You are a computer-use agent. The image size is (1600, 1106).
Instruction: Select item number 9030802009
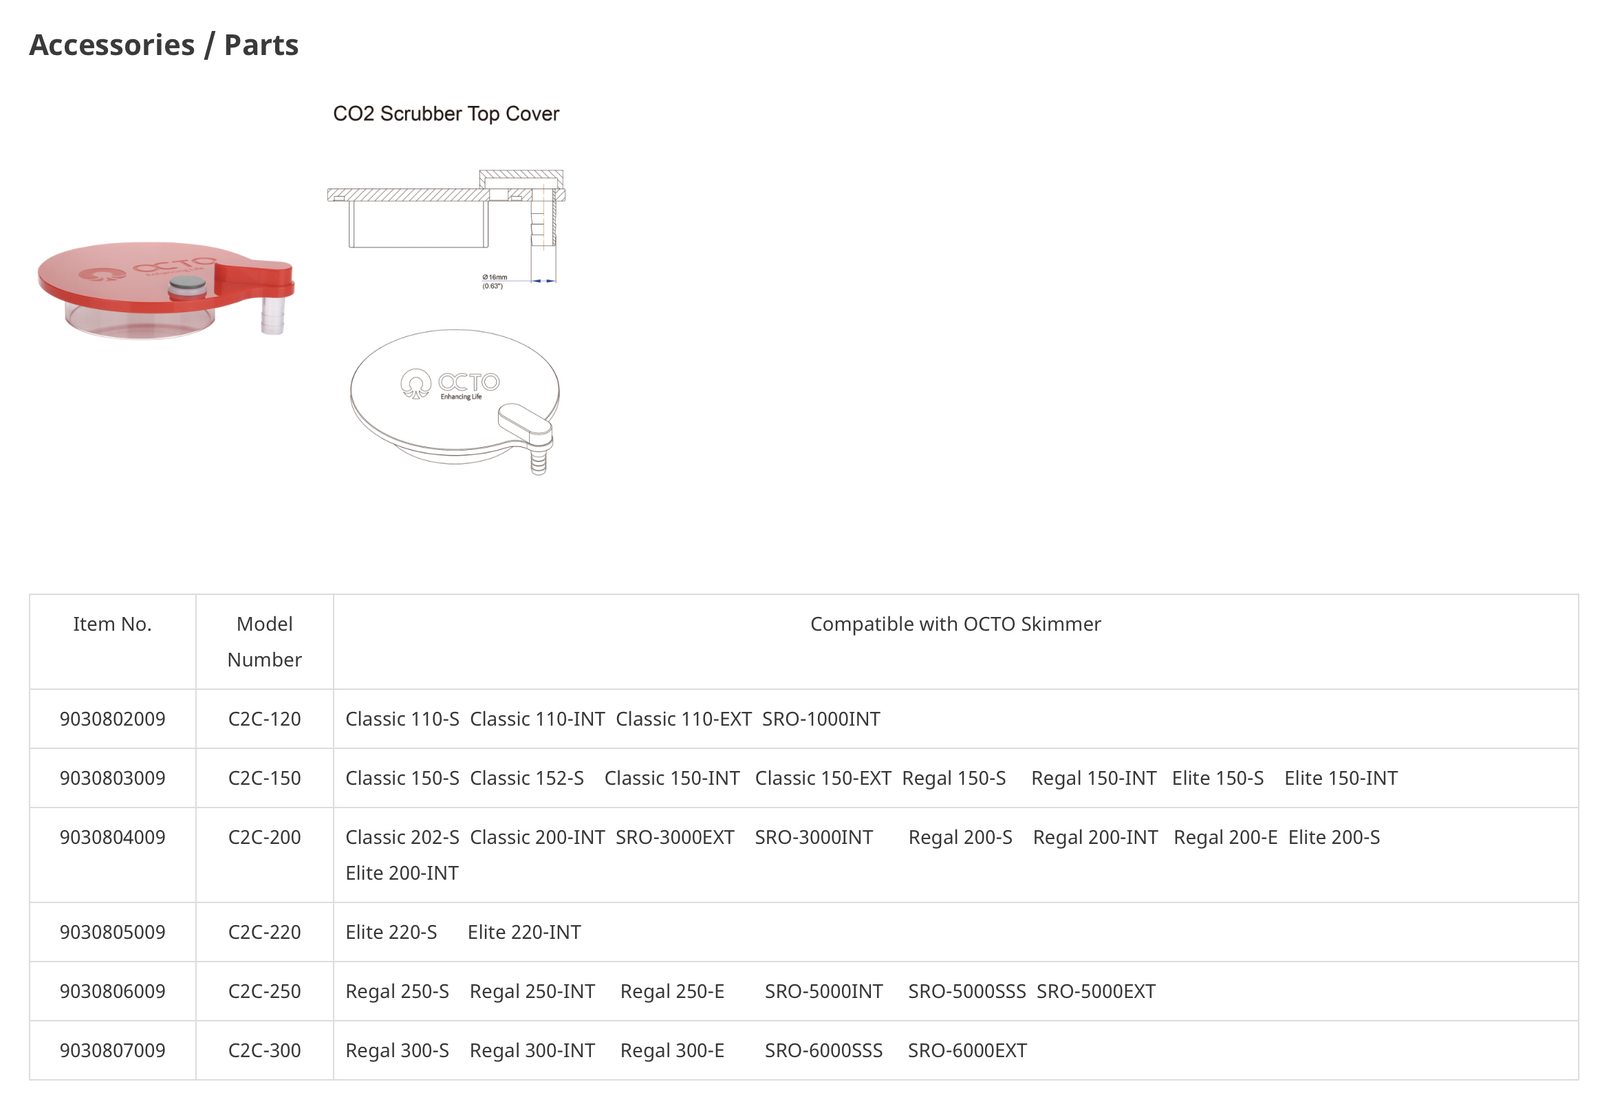click(112, 719)
